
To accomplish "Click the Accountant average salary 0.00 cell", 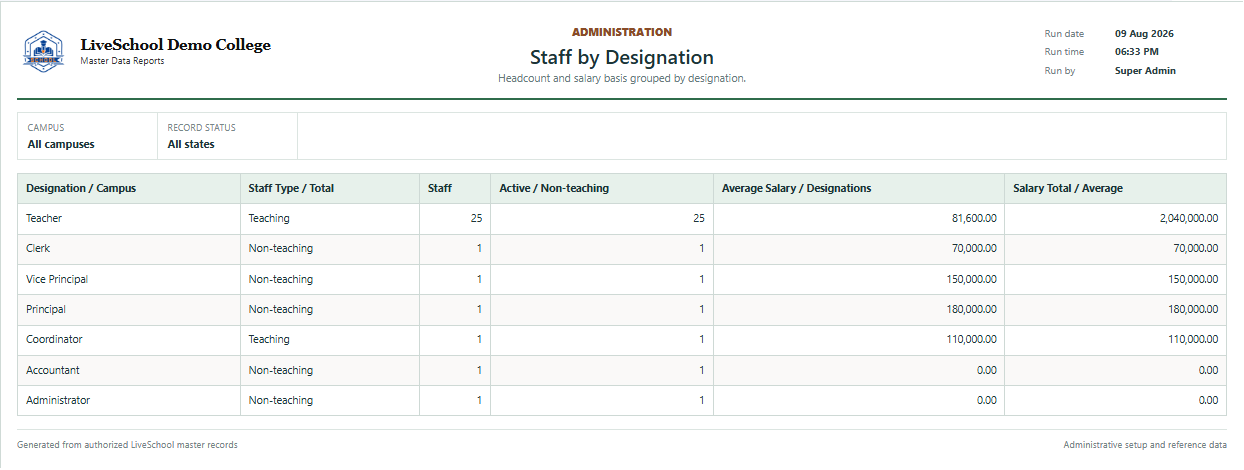I will point(859,371).
